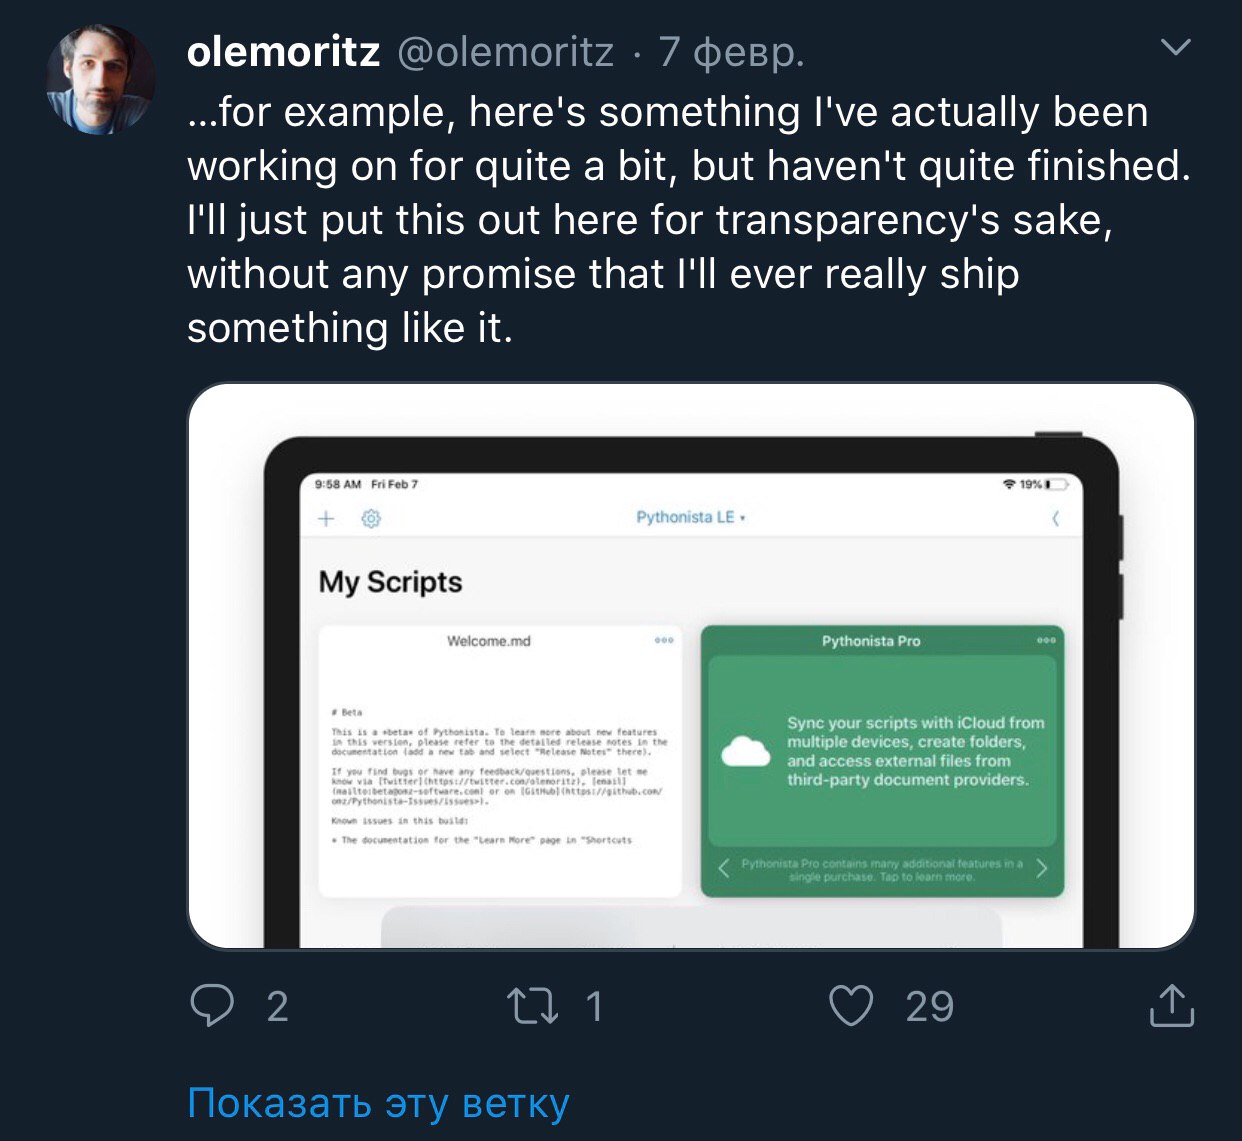Like the tweet with the heart icon
The image size is (1242, 1141).
pos(851,1005)
